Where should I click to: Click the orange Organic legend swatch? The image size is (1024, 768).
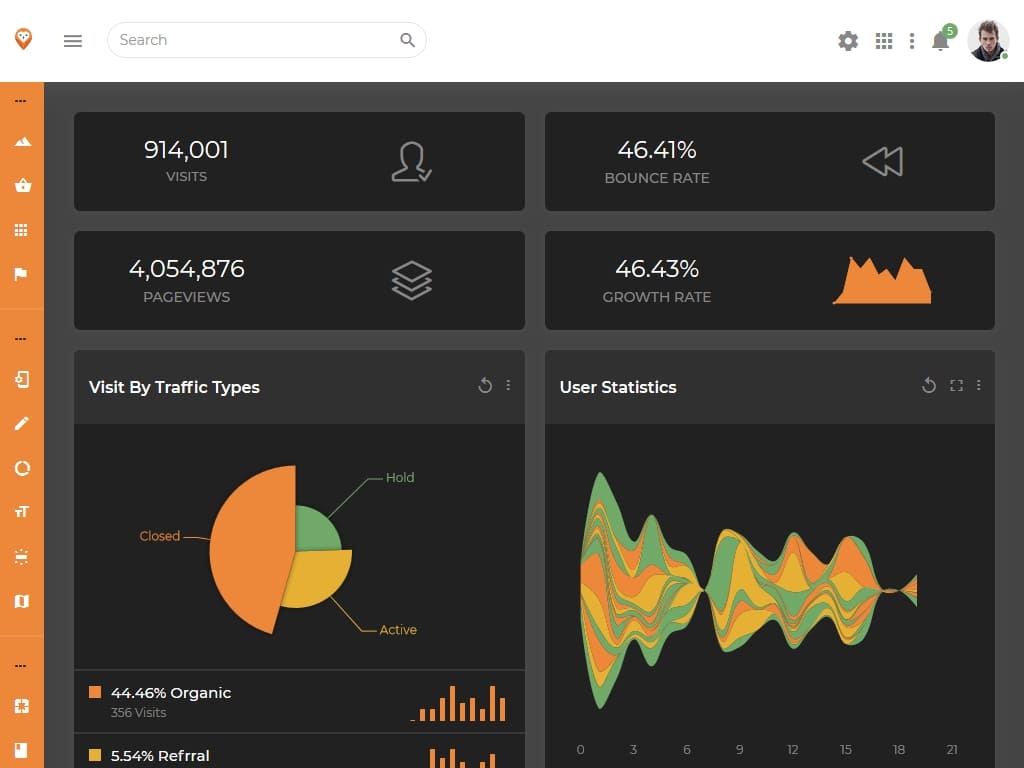click(x=95, y=692)
